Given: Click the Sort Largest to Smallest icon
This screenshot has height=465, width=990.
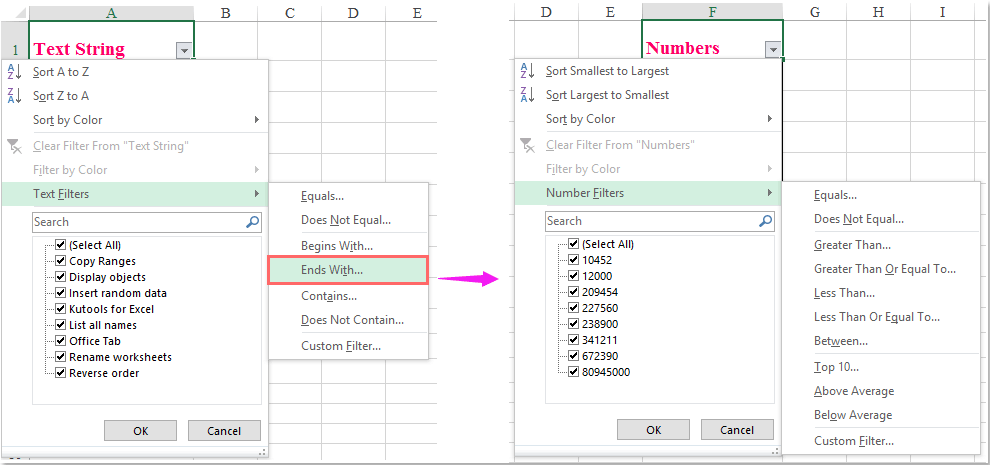Looking at the screenshot, I should point(526,95).
